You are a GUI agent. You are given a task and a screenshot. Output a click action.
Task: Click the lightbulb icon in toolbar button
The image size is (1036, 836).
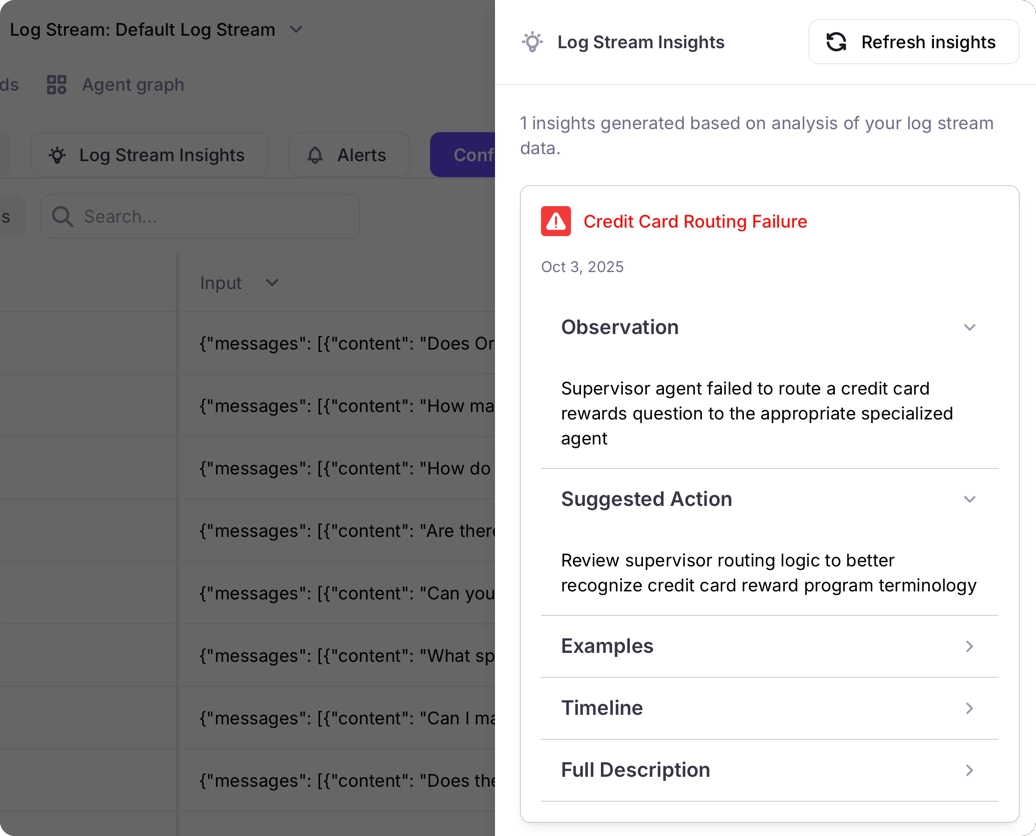click(57, 155)
